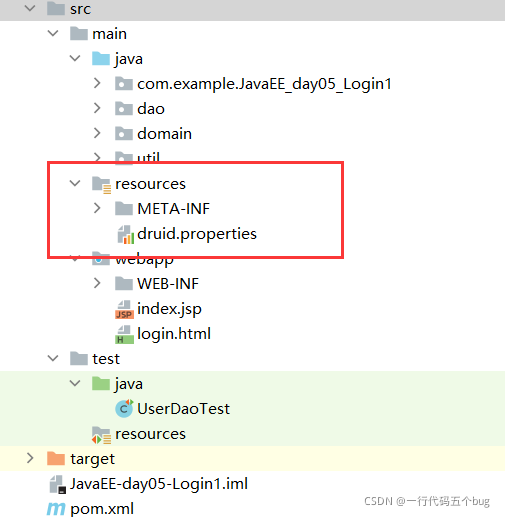Click the com.example package icon
Image resolution: width=505 pixels, height=517 pixels.
point(124,83)
